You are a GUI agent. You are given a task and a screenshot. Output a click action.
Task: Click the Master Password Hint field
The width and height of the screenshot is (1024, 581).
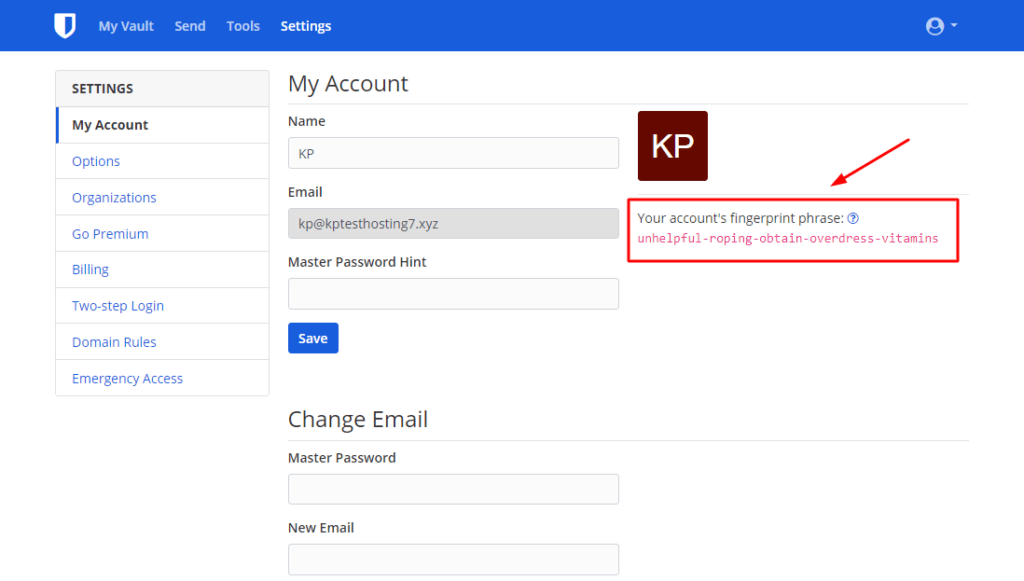453,293
